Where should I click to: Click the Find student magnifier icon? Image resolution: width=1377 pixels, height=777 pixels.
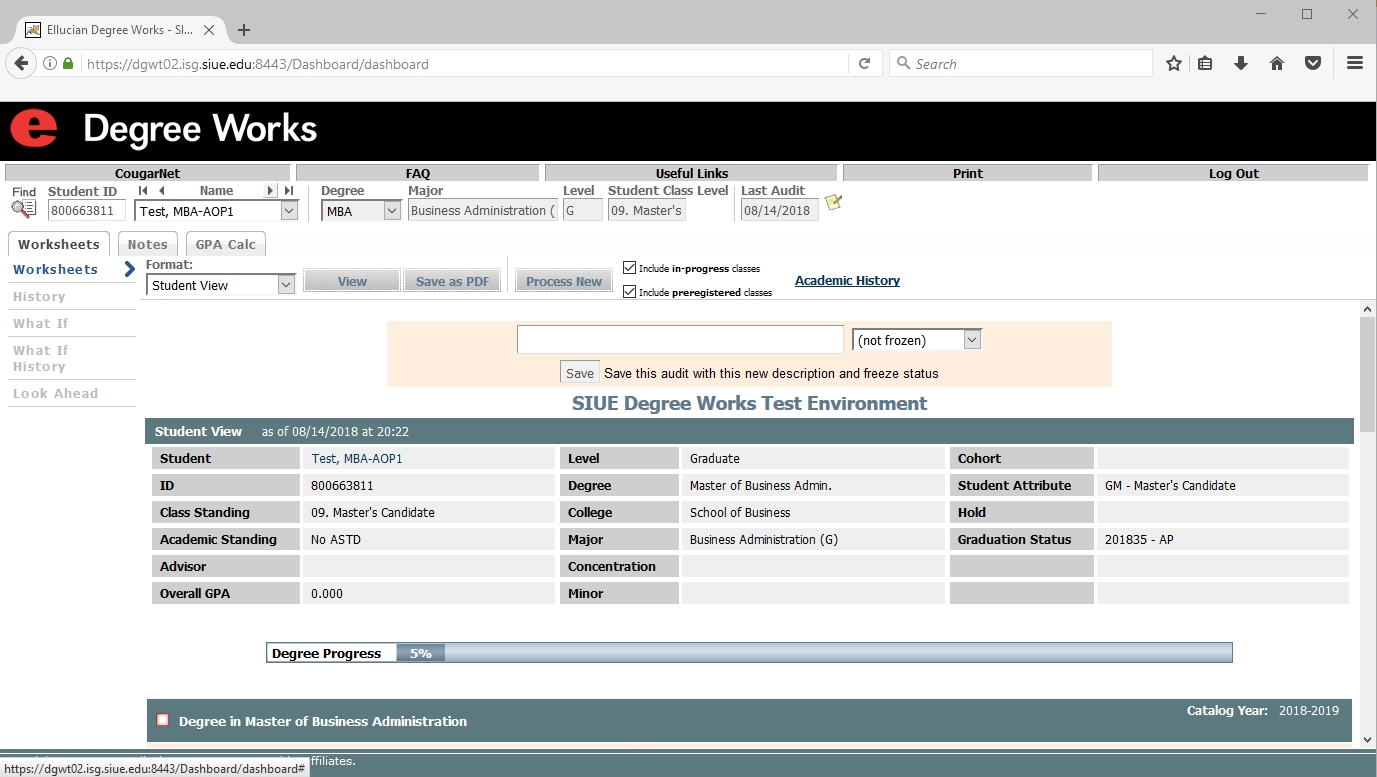pos(23,209)
